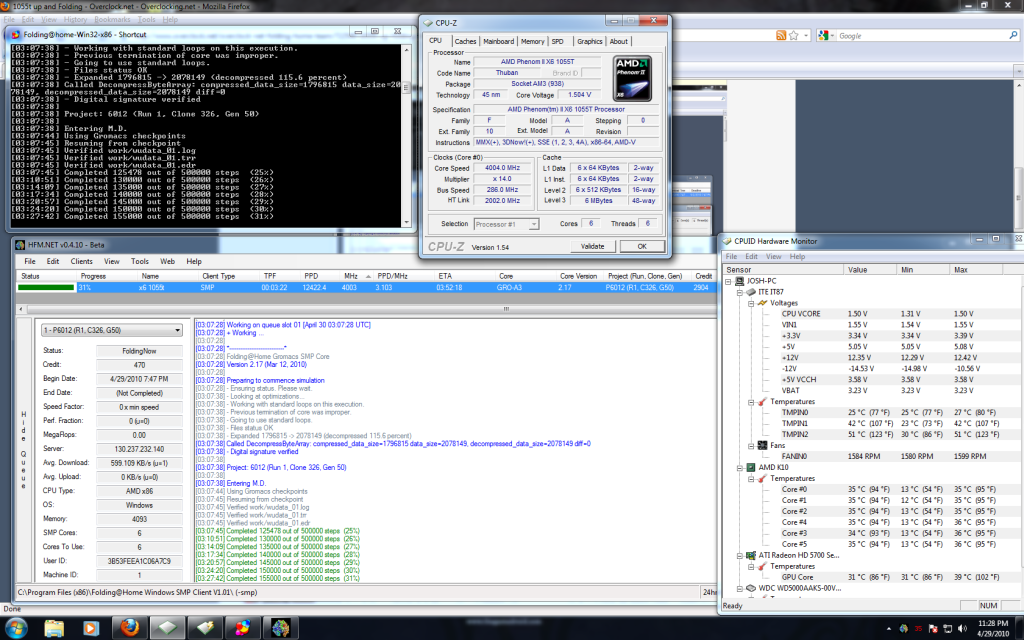Click the ATI Radeon HD 5700 sensor icon
The width and height of the screenshot is (1024, 640).
point(750,554)
